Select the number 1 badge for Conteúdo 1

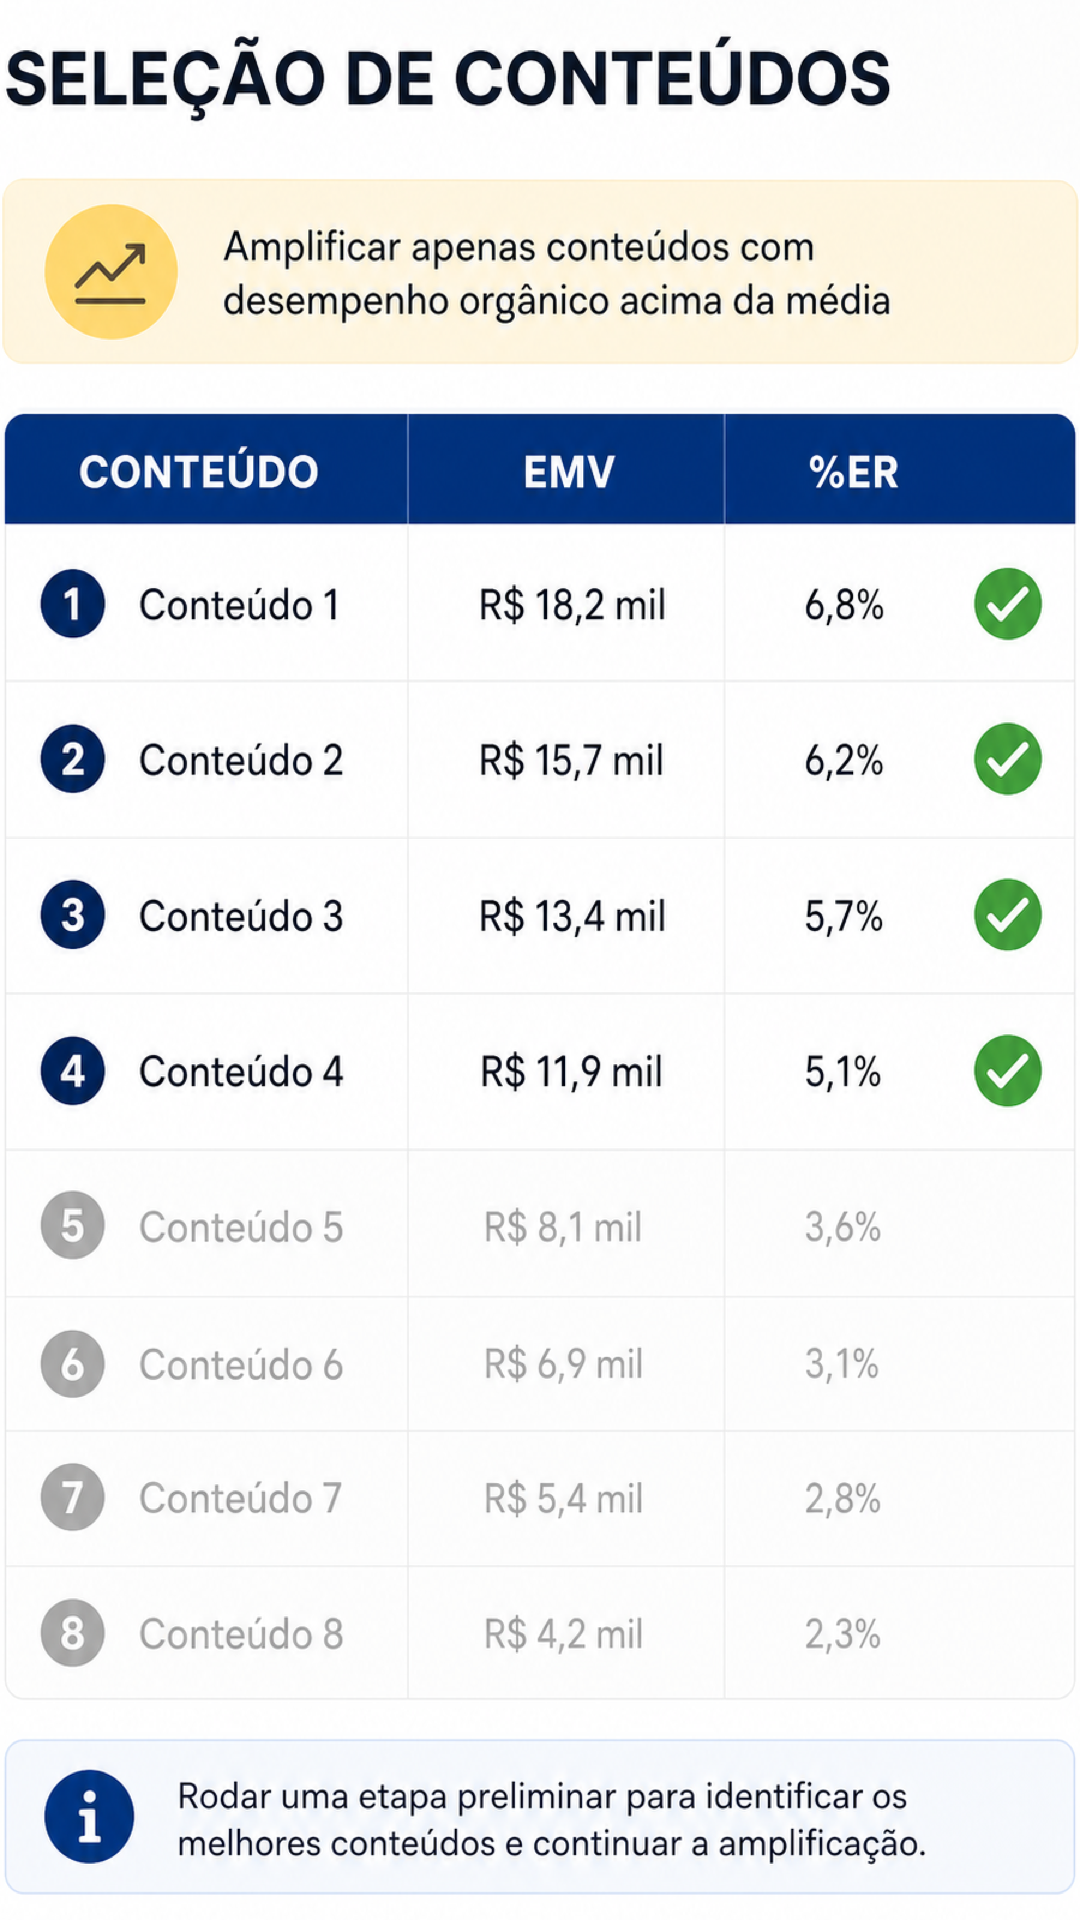pyautogui.click(x=72, y=604)
